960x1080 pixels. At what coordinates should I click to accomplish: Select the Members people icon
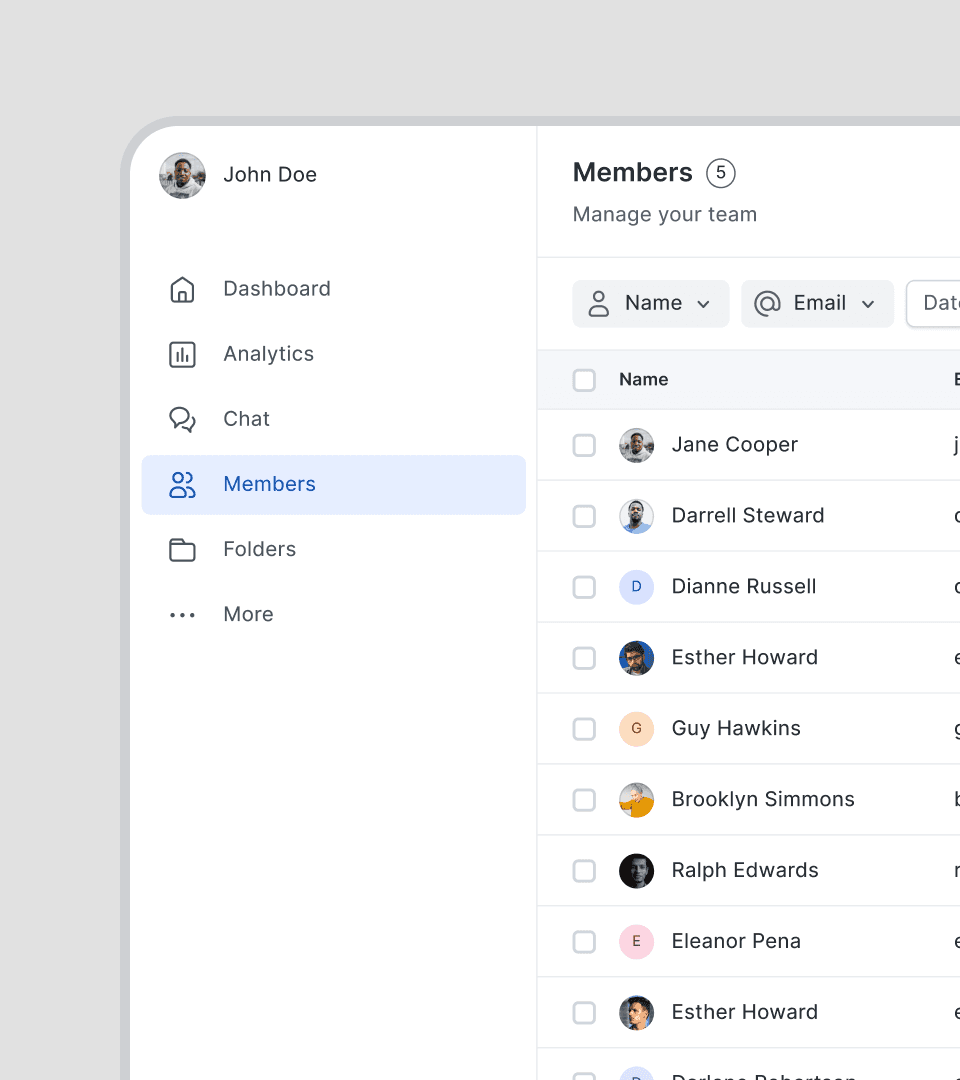(183, 484)
